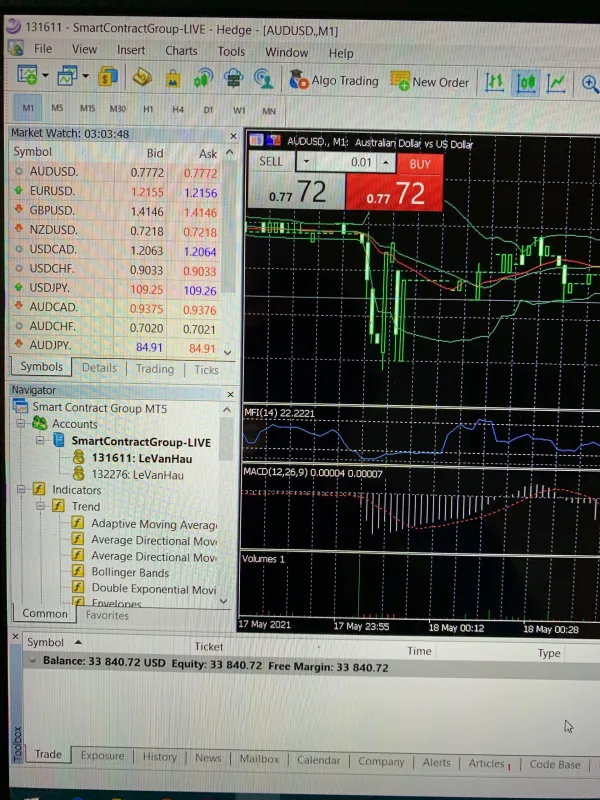The width and height of the screenshot is (600, 800).
Task: Click the shopping bag Market icon
Action: [173, 78]
